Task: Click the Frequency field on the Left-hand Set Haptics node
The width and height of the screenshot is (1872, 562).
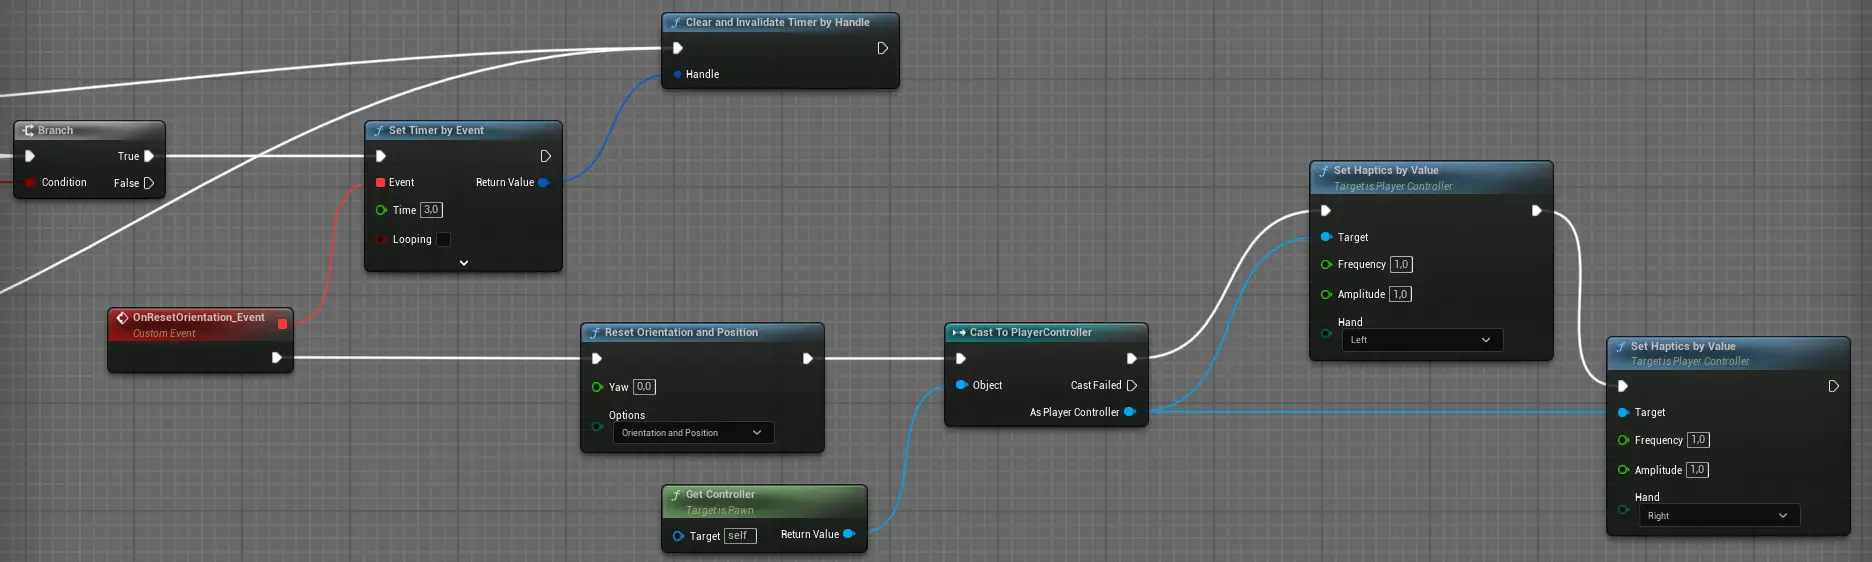Action: pos(1401,265)
